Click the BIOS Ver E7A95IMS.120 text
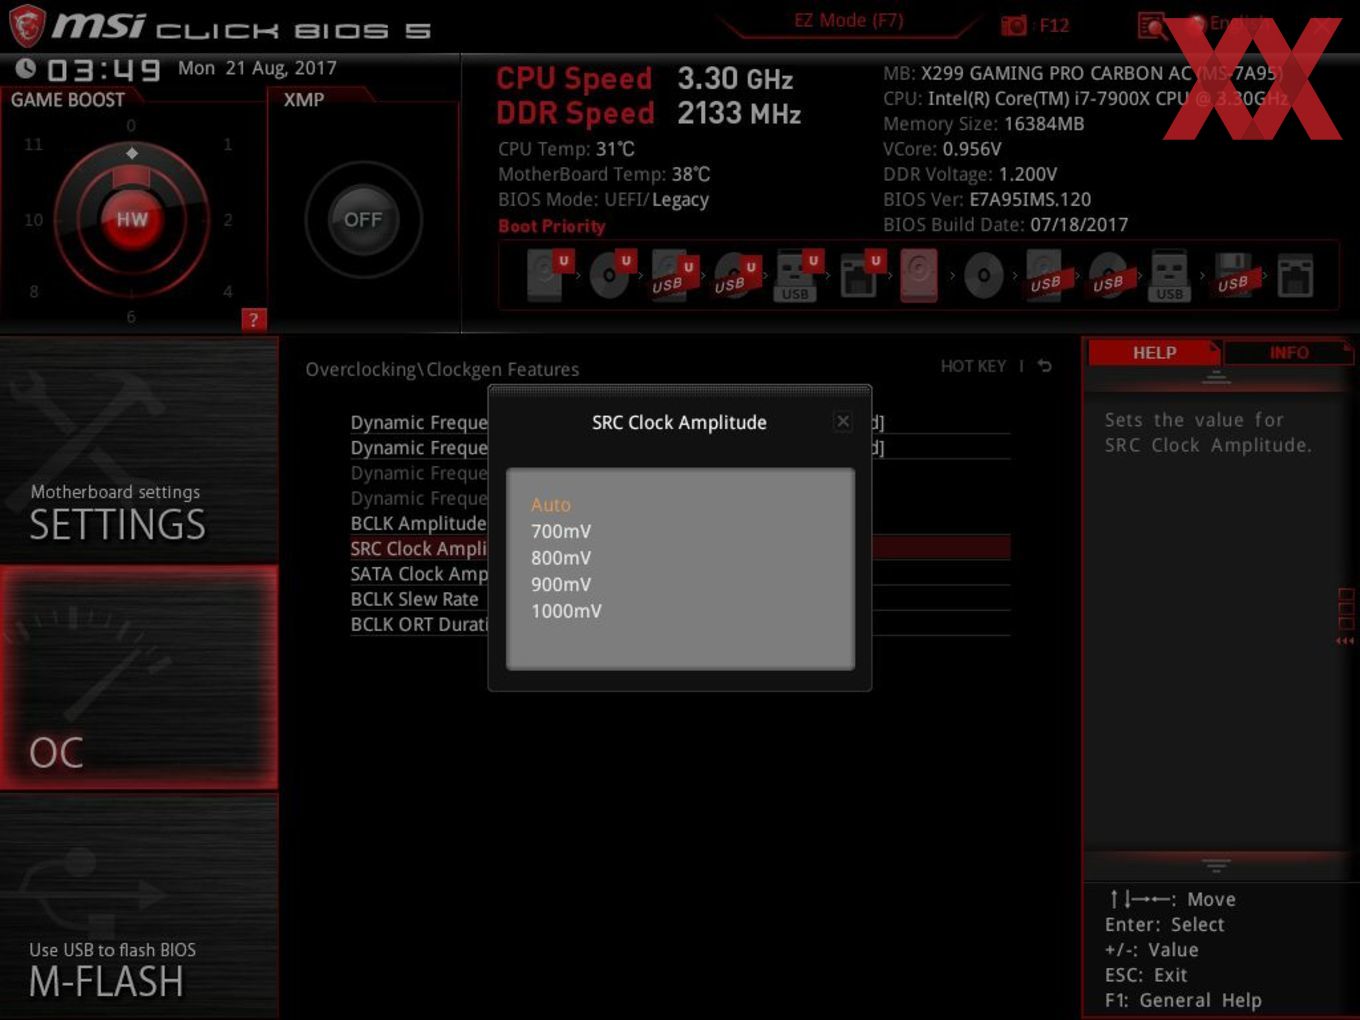 coord(986,199)
